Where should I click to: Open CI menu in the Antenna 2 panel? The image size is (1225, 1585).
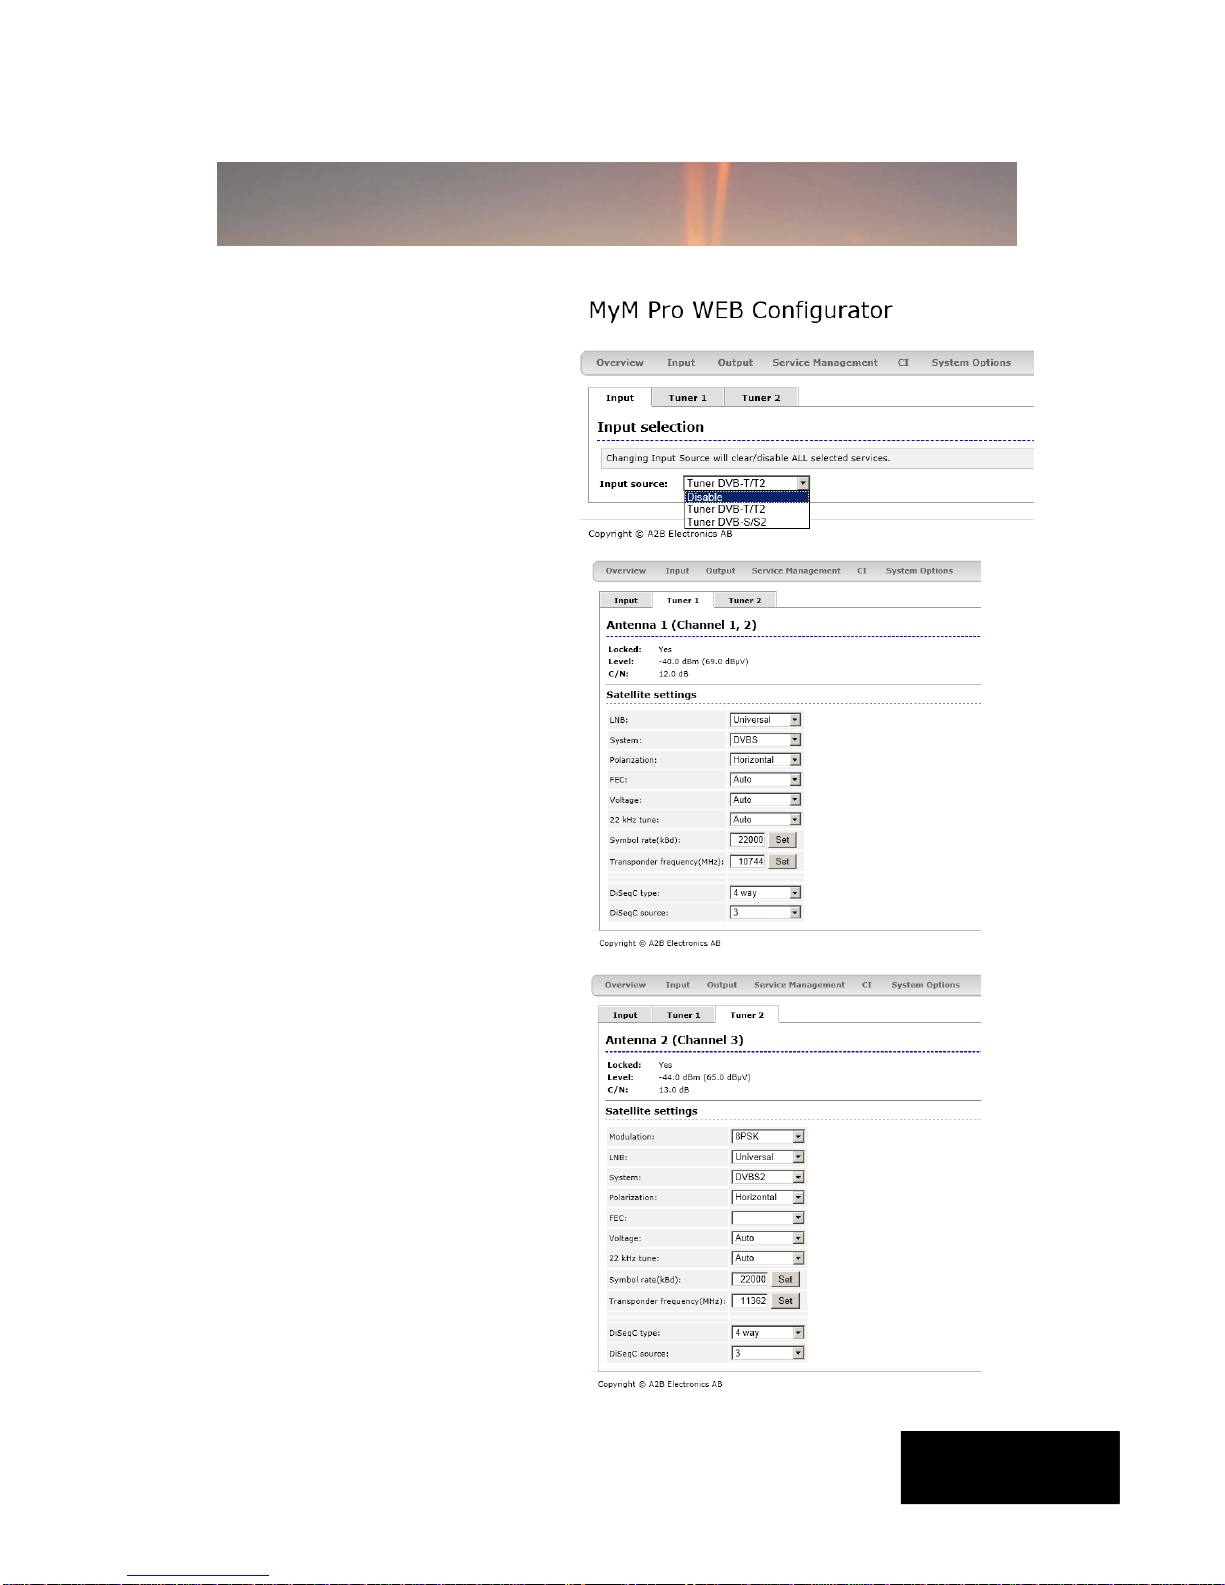(867, 985)
